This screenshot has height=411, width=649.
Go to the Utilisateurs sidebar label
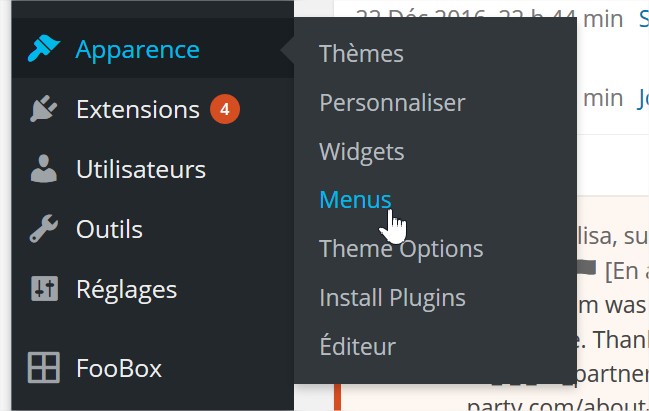coord(141,169)
